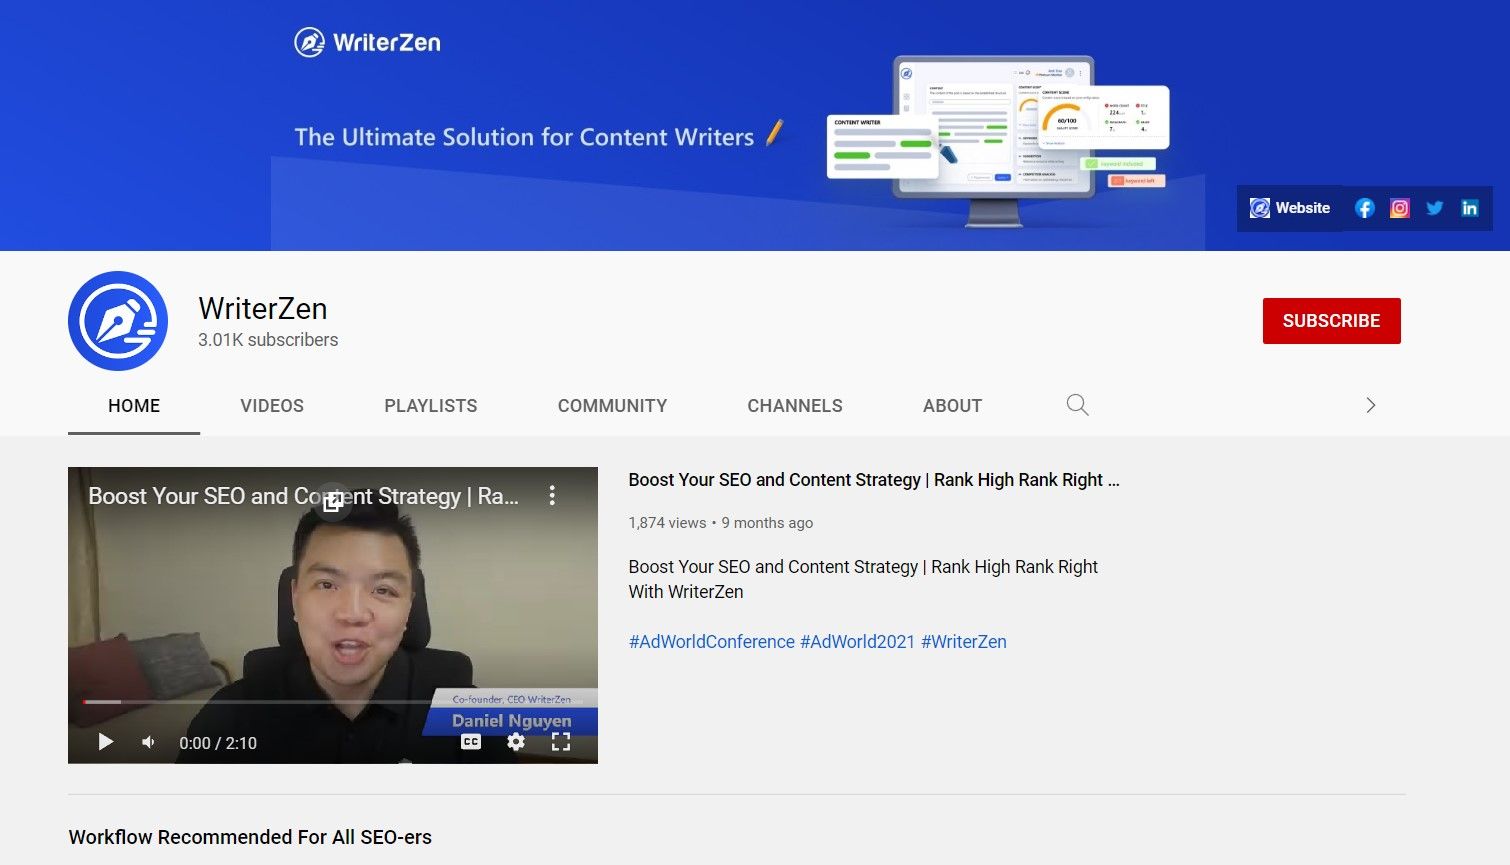Click the WriterZen channel name
1510x865 pixels.
263,309
